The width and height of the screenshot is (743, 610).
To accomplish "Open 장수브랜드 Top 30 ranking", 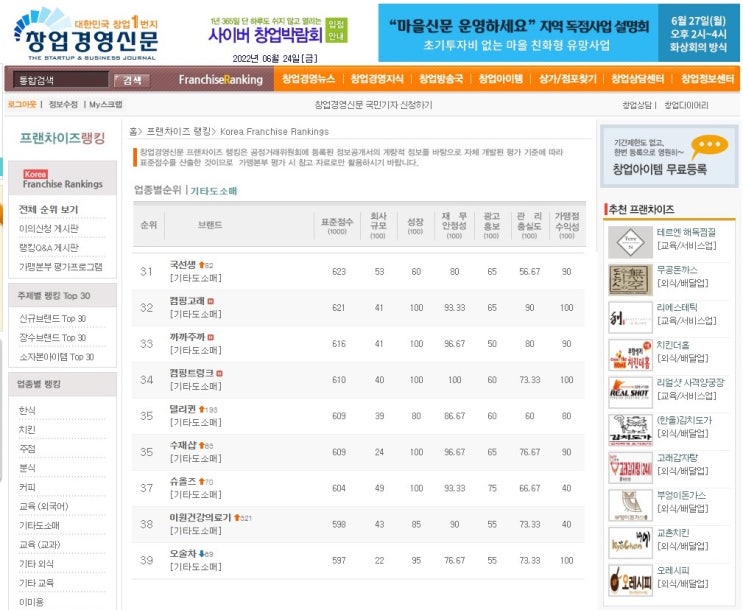I will pyautogui.click(x=52, y=337).
